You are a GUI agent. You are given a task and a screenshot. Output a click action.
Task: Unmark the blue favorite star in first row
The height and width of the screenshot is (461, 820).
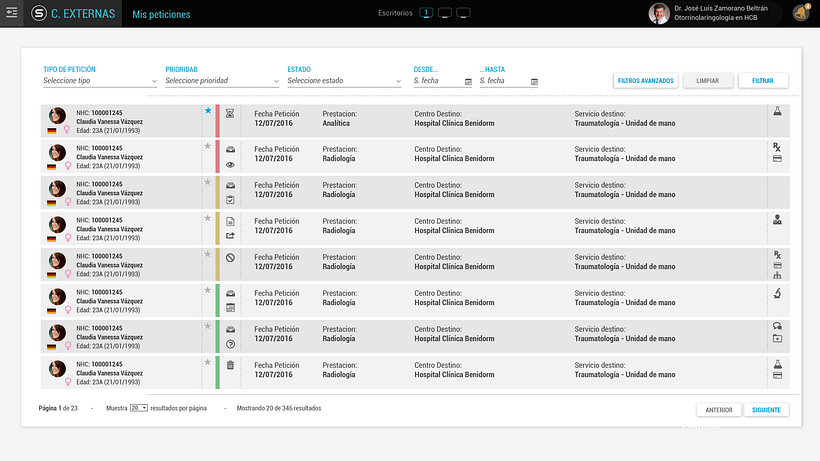point(208,110)
